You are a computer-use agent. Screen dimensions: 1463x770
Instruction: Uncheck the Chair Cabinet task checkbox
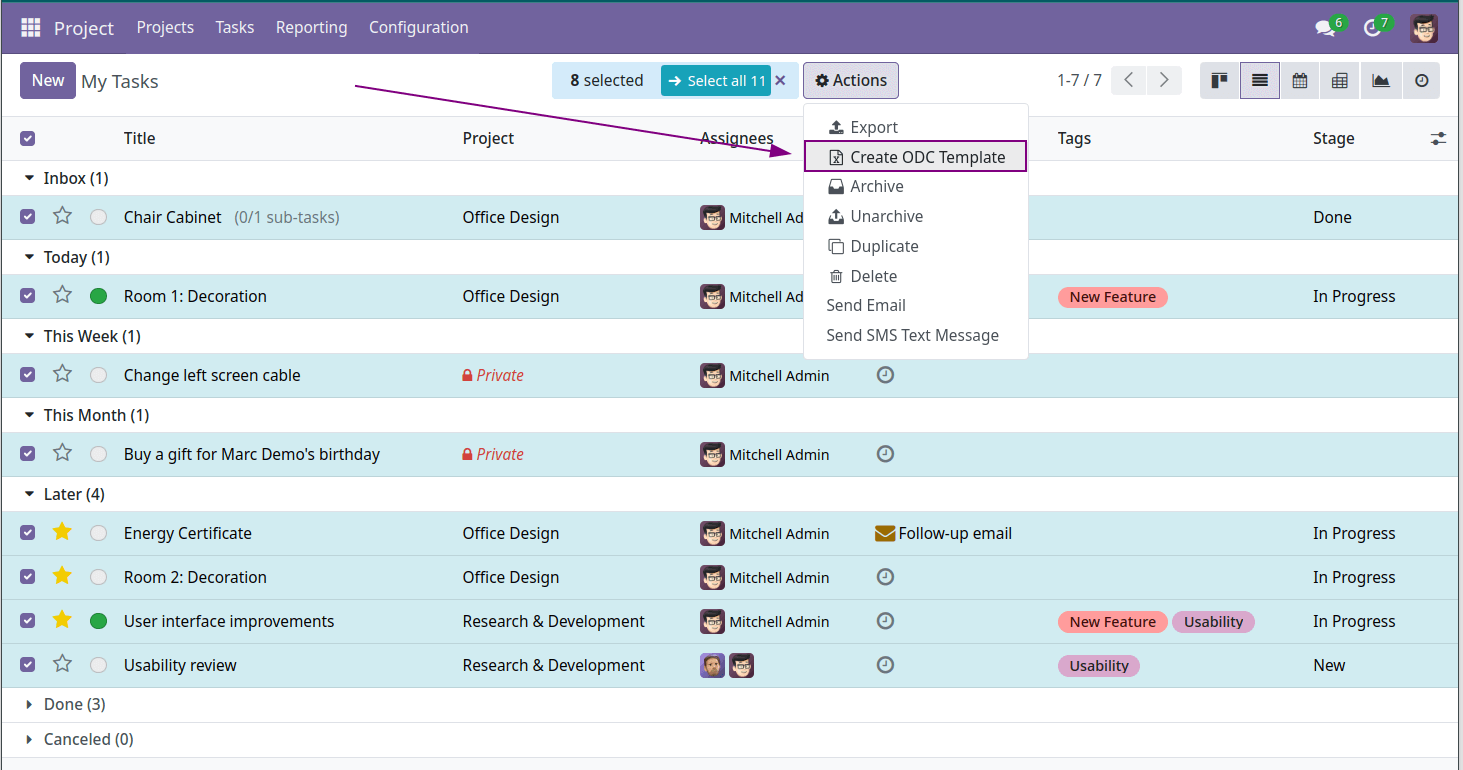[27, 216]
